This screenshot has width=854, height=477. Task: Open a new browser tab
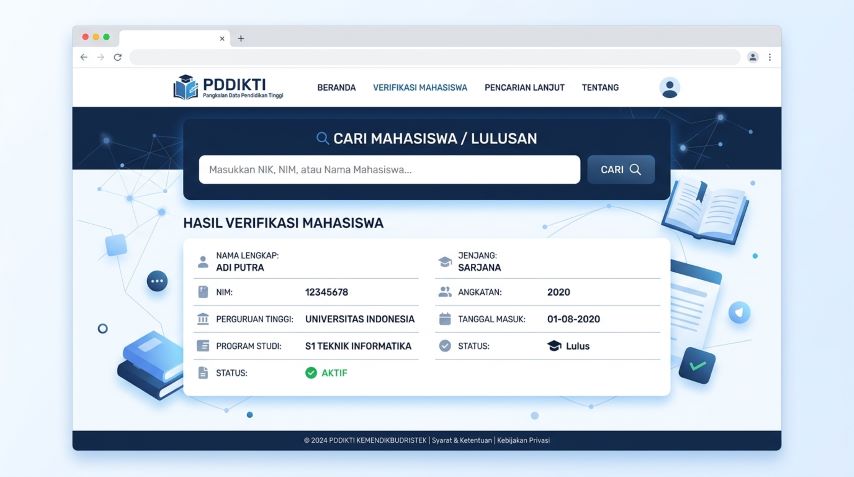point(241,39)
